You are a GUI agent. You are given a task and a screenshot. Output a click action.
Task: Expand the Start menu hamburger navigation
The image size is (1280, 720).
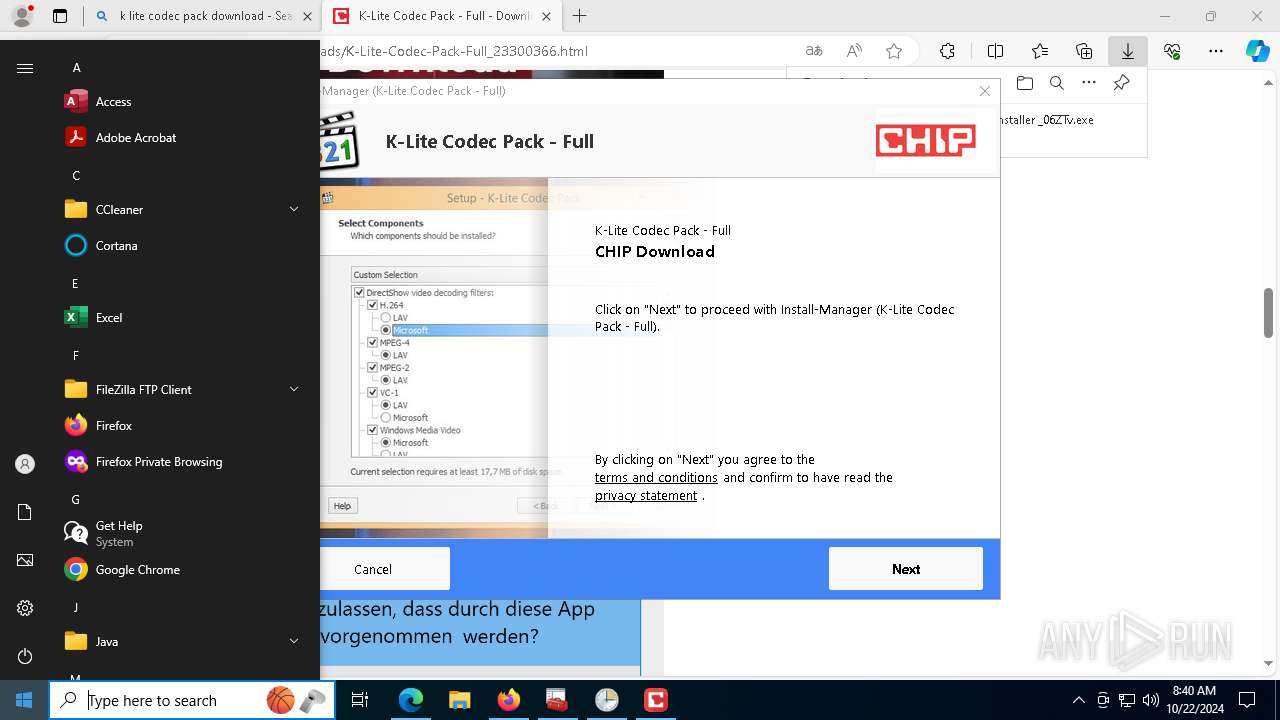(25, 68)
